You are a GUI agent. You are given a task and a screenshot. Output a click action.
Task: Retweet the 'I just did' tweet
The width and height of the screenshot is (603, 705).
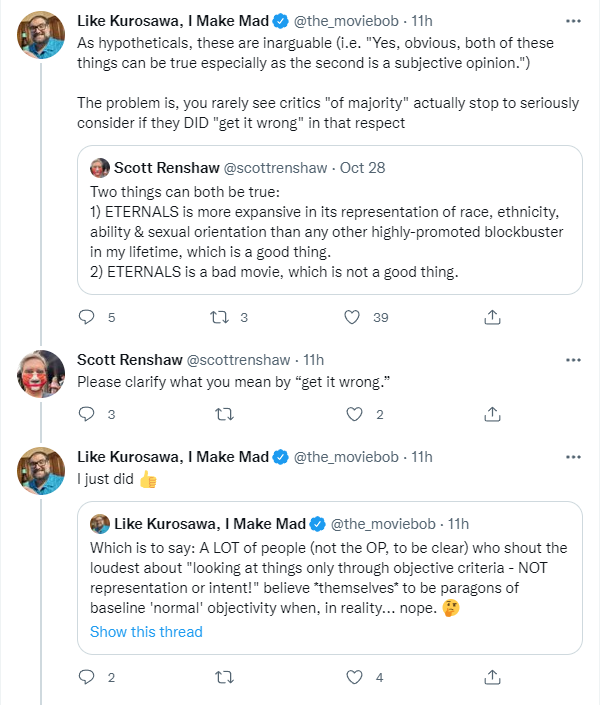tap(224, 677)
